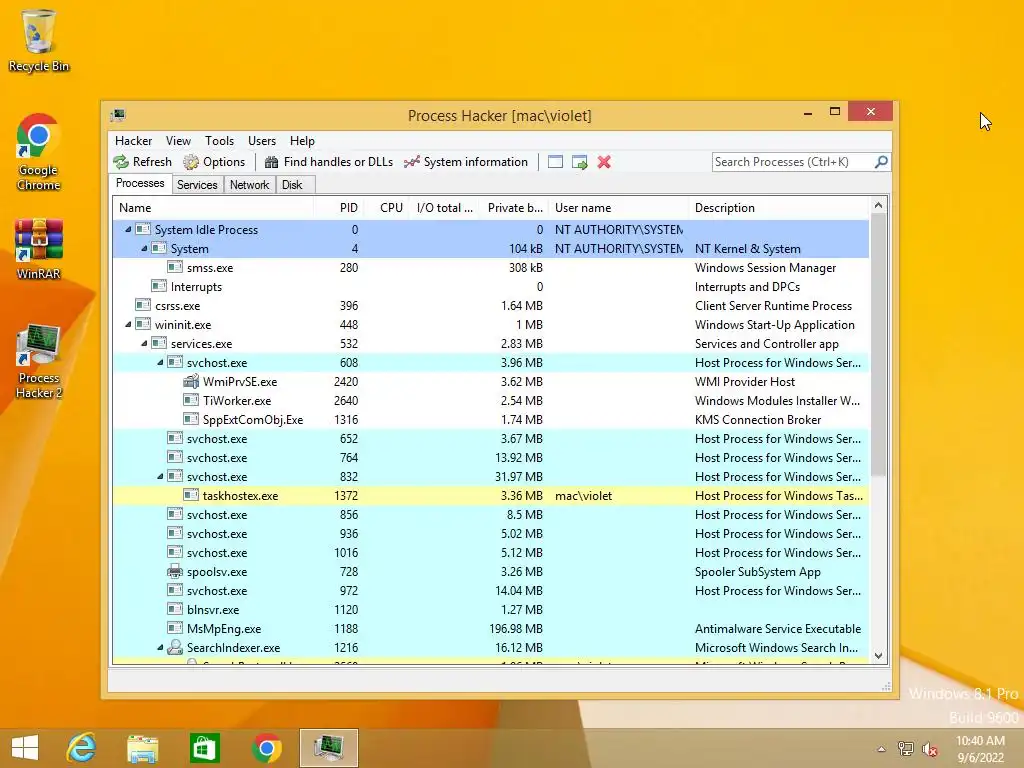Select the csrss.exe process
The width and height of the screenshot is (1024, 768).
pyautogui.click(x=490, y=306)
